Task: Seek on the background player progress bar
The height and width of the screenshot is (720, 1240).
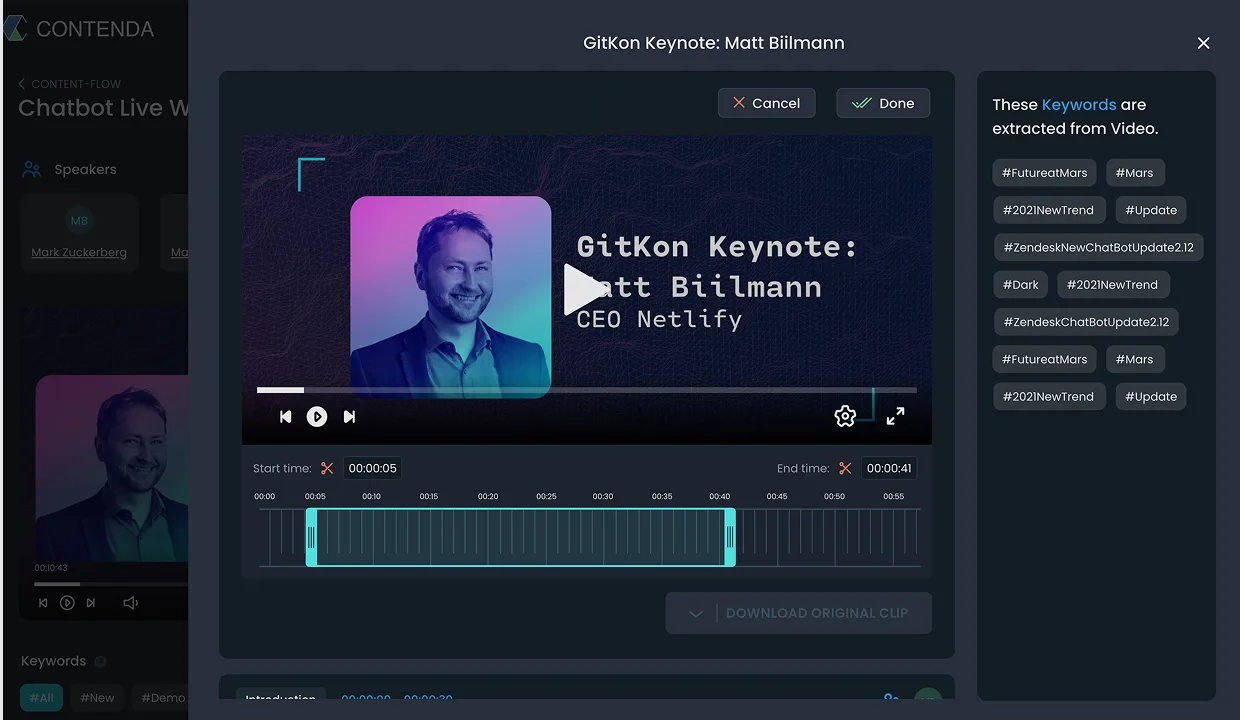Action: pos(111,584)
